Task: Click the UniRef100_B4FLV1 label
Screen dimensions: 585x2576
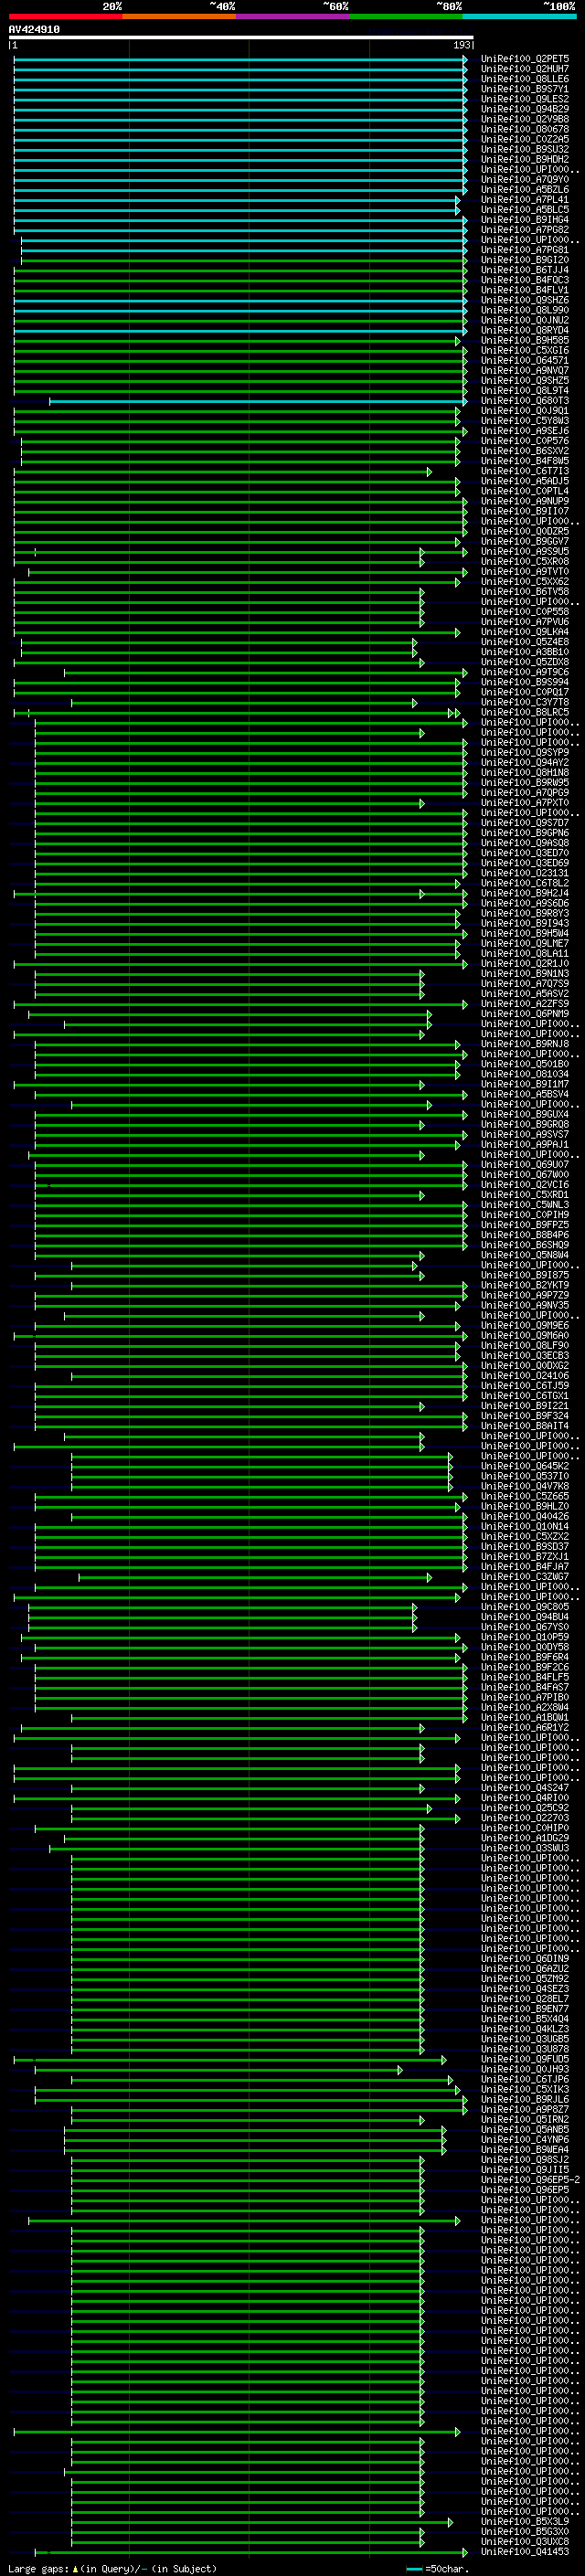Action: click(x=525, y=290)
